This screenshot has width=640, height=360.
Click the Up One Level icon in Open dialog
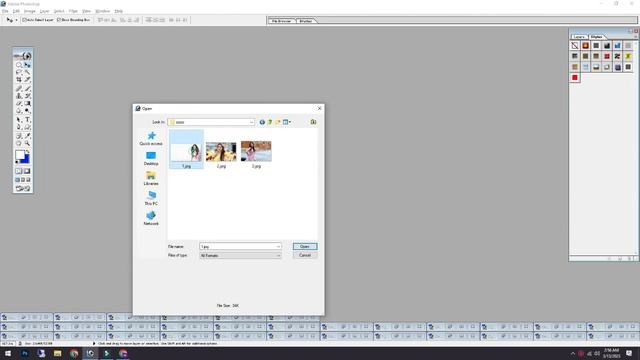click(x=270, y=122)
